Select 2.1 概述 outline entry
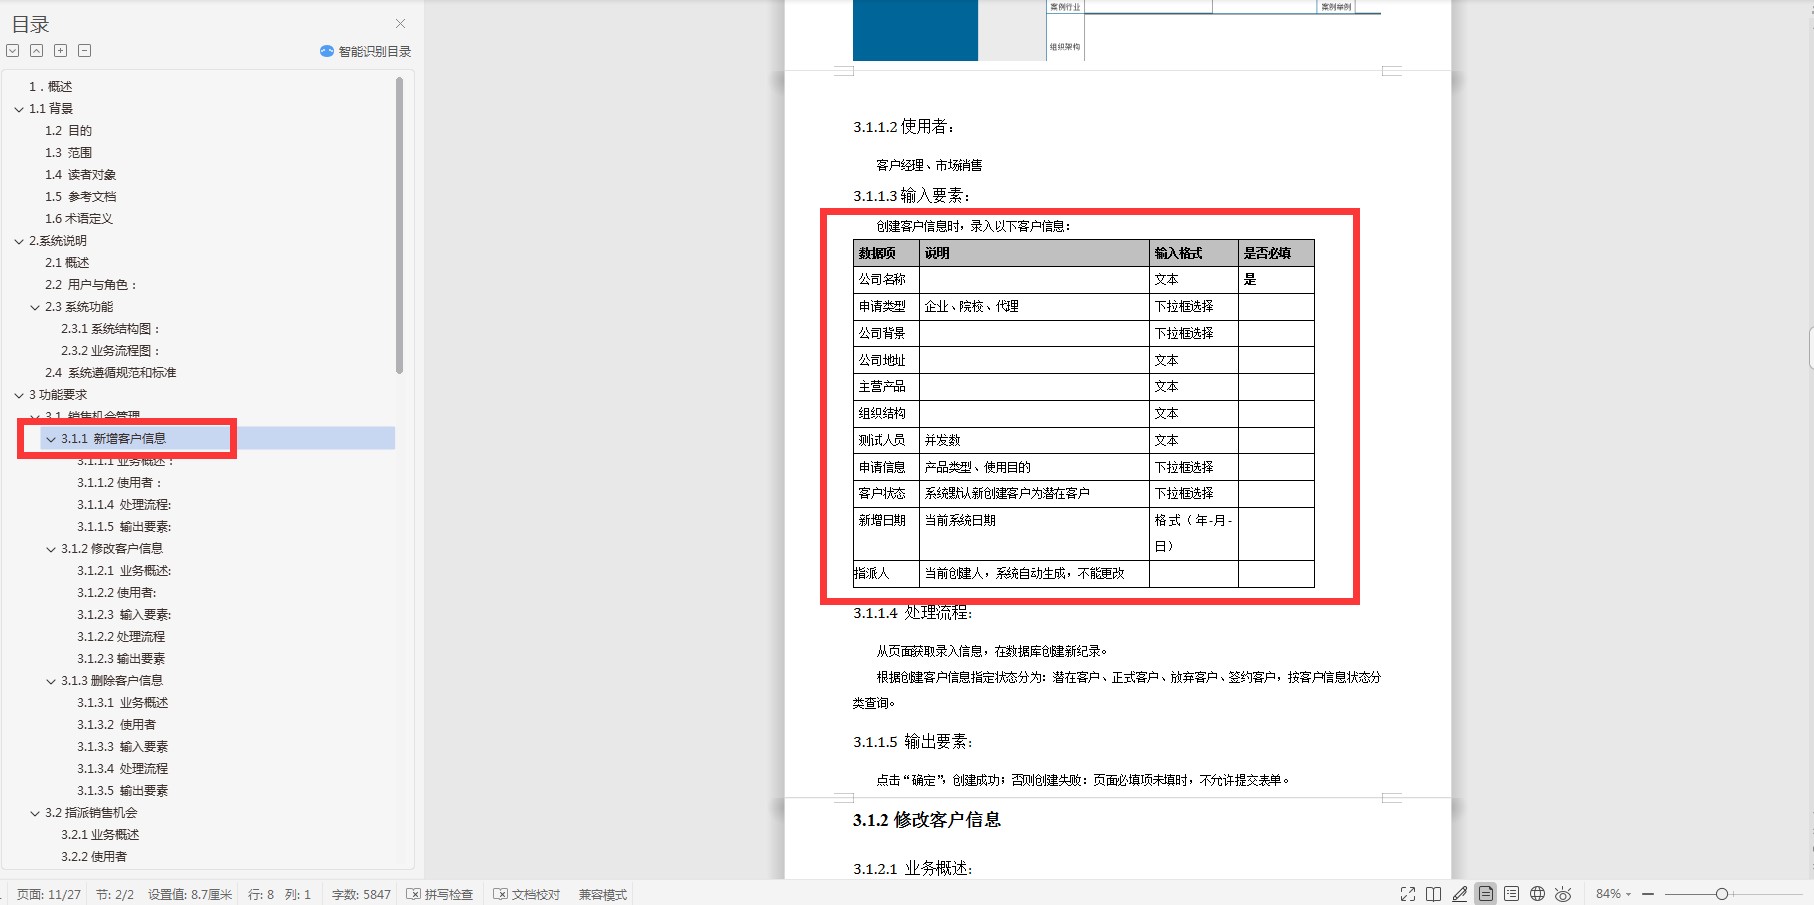Viewport: 1814px width, 905px height. coord(67,263)
